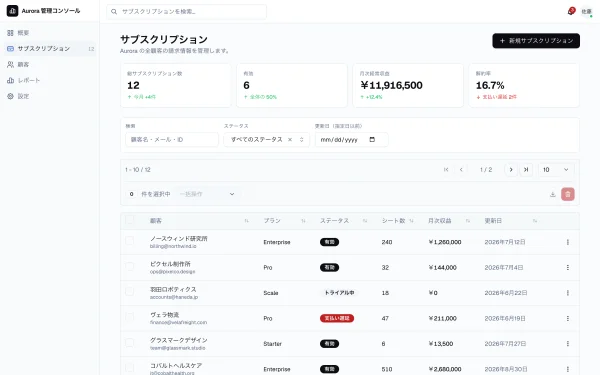
Task: Open row actions for ピクセル制作所
Action: 568,267
